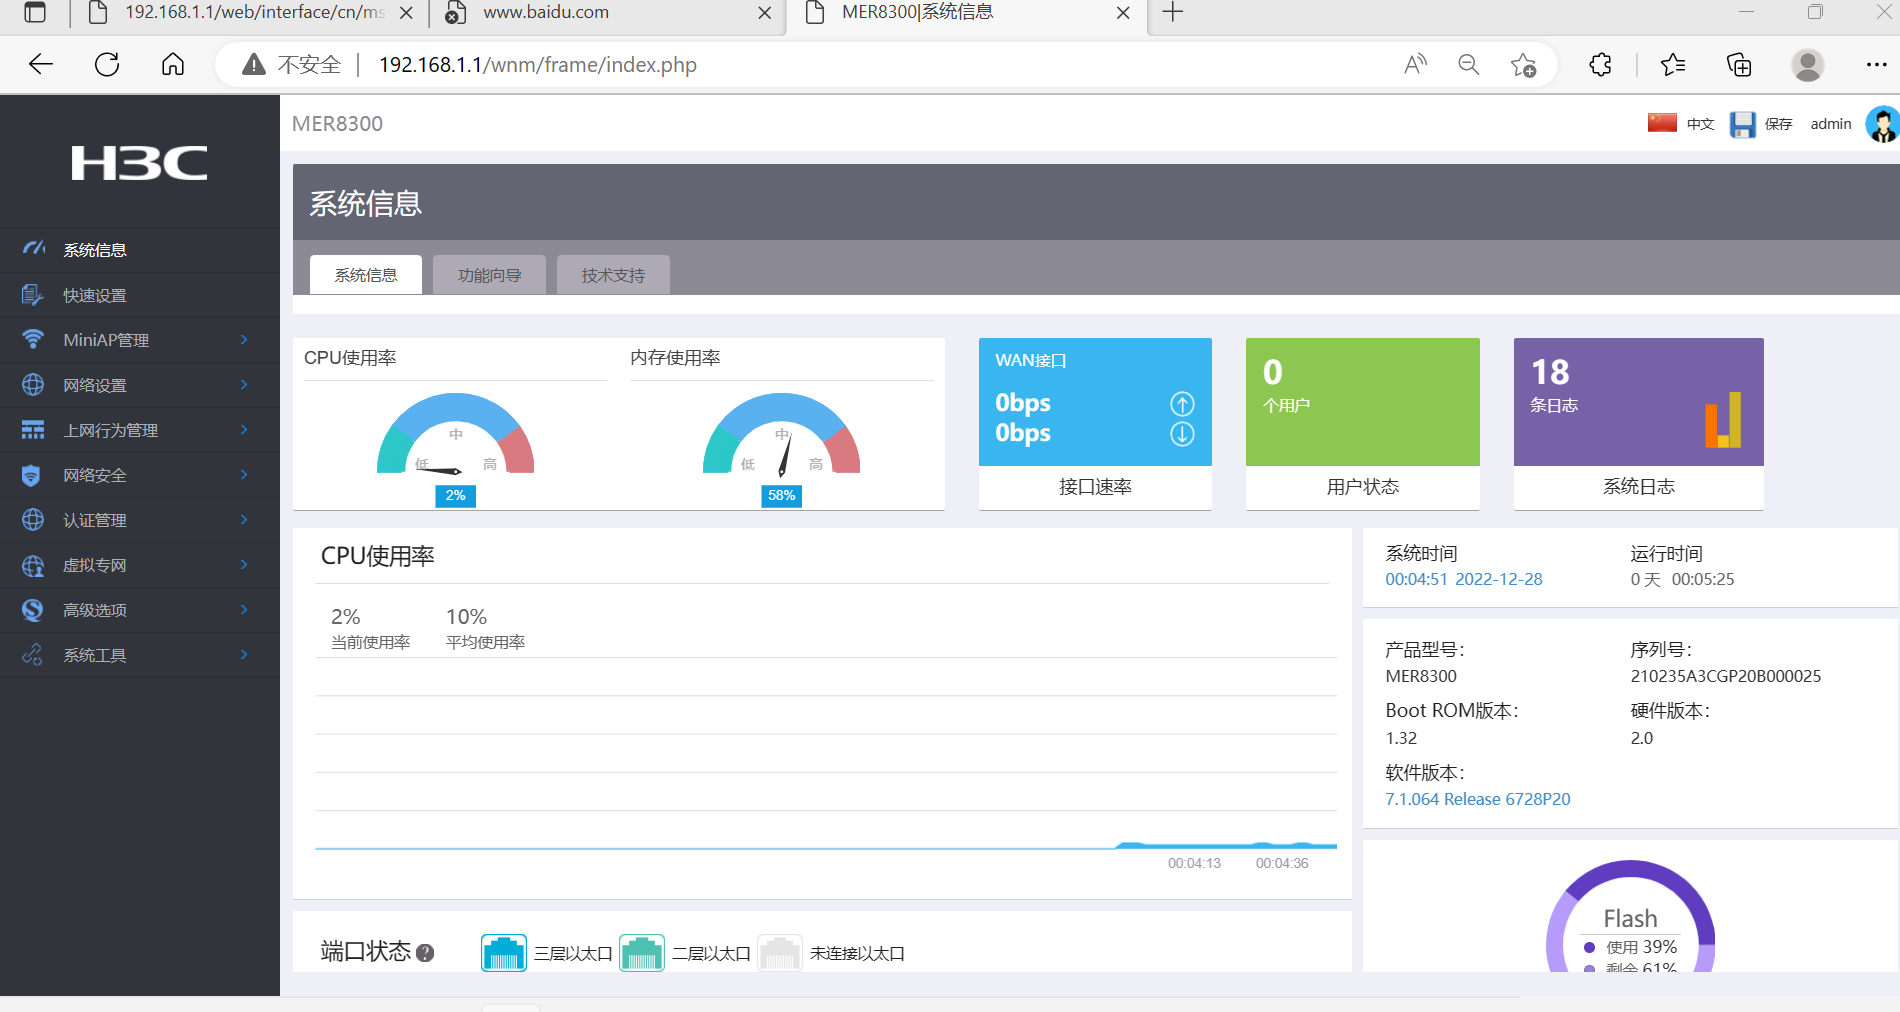Image resolution: width=1900 pixels, height=1012 pixels.
Task: Click the browser address bar URL
Action: coord(538,65)
